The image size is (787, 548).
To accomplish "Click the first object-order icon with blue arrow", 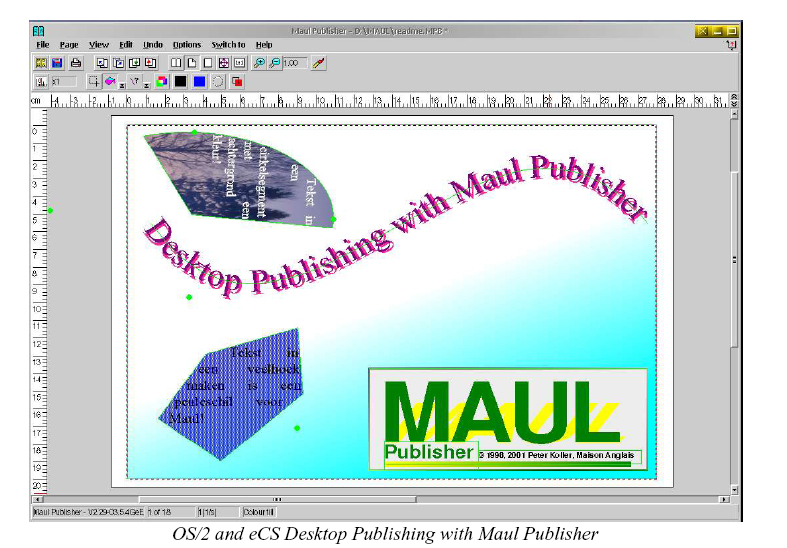I will pyautogui.click(x=102, y=63).
